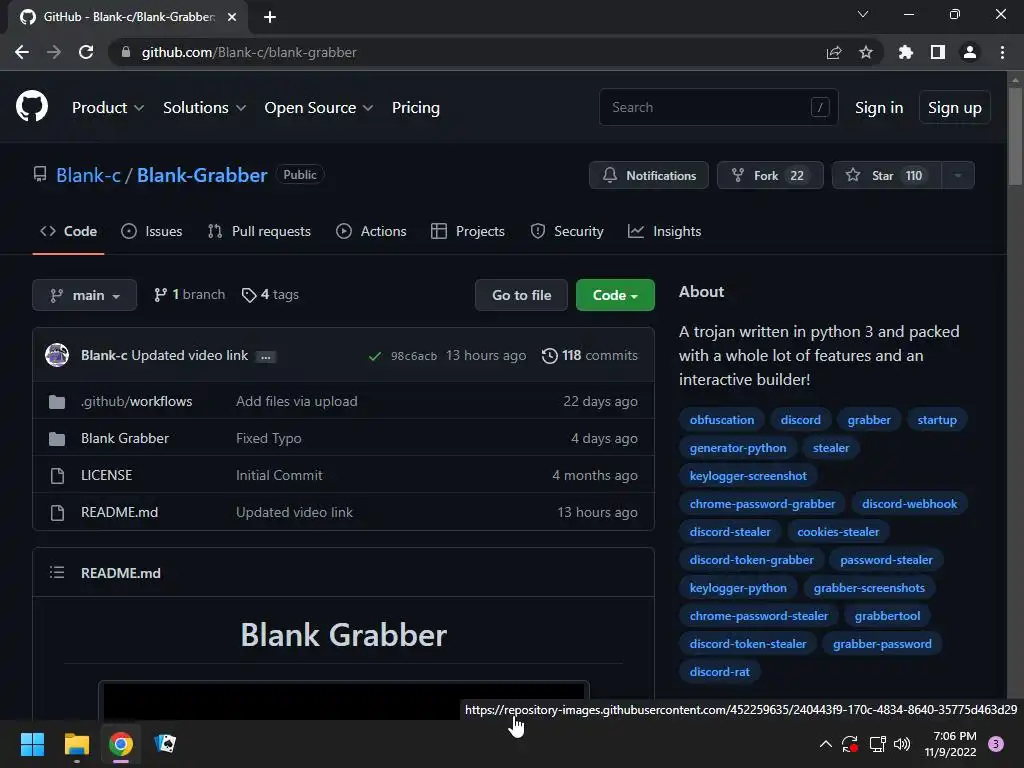Open the green Code dropdown button
The image size is (1024, 768).
coord(615,295)
